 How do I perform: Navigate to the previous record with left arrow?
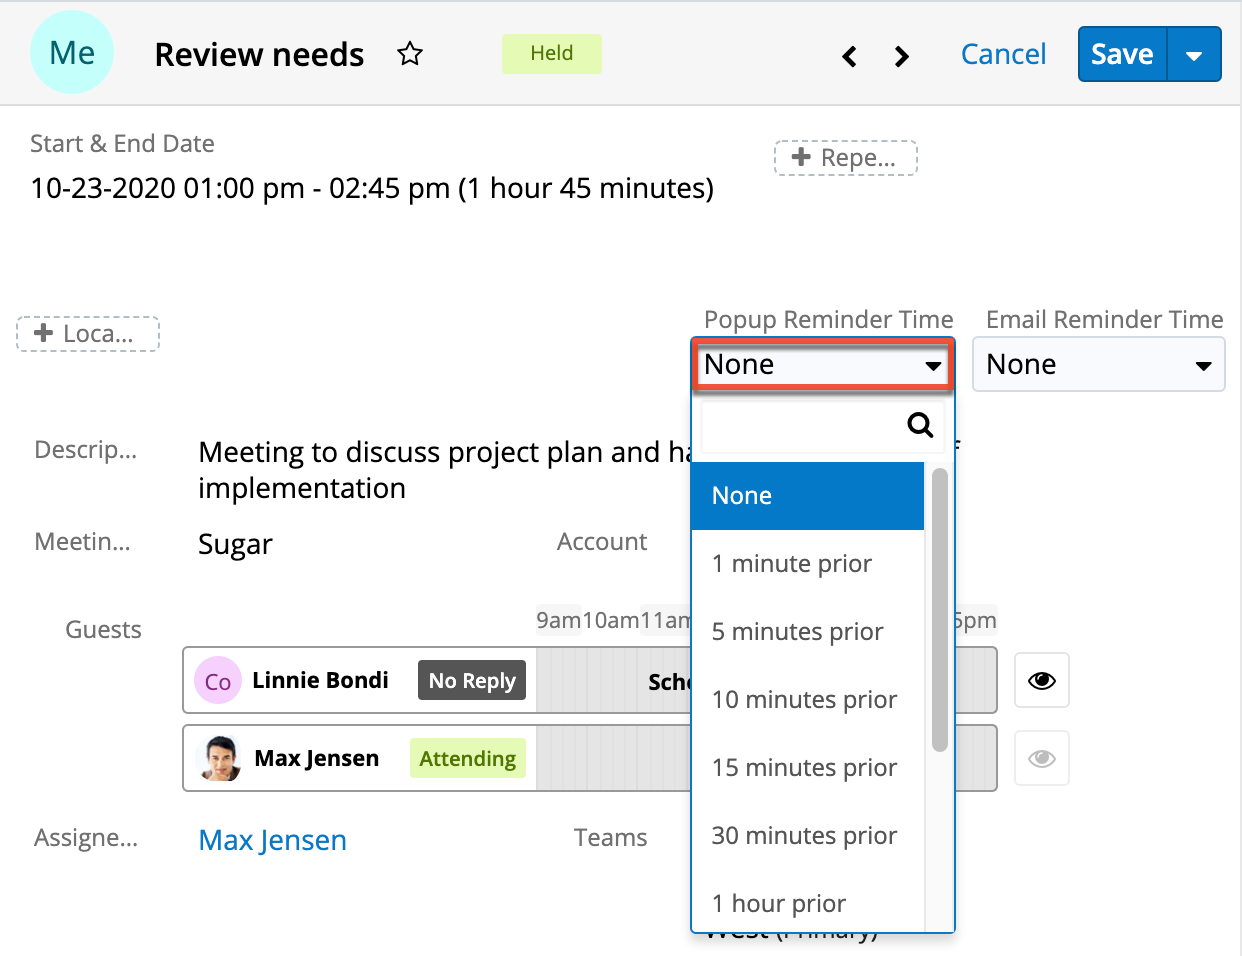pos(849,57)
